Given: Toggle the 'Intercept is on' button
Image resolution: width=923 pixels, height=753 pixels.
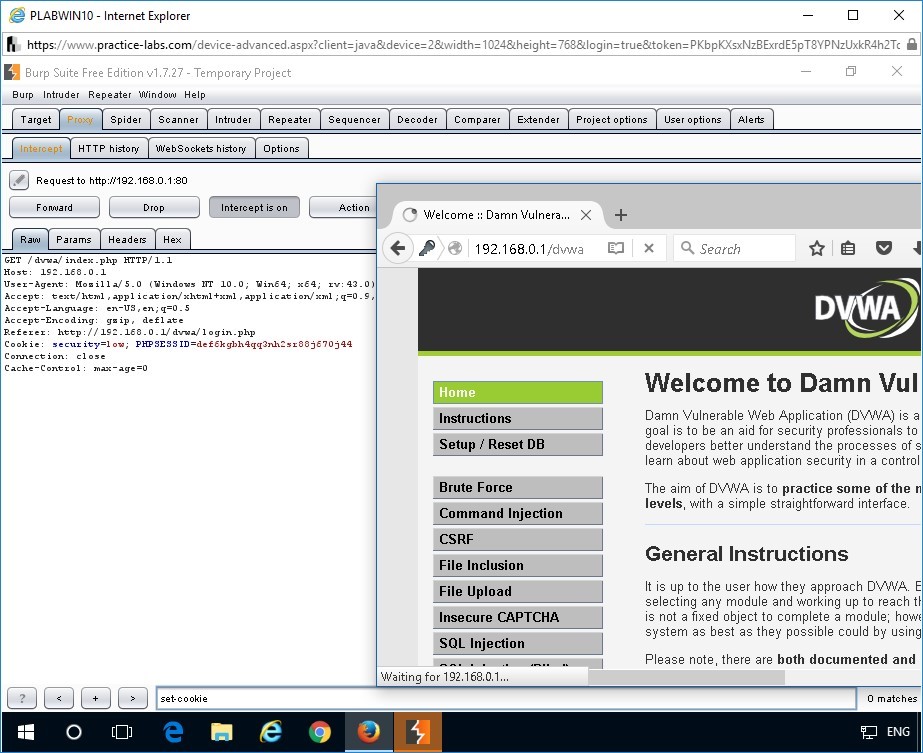Looking at the screenshot, I should point(254,208).
